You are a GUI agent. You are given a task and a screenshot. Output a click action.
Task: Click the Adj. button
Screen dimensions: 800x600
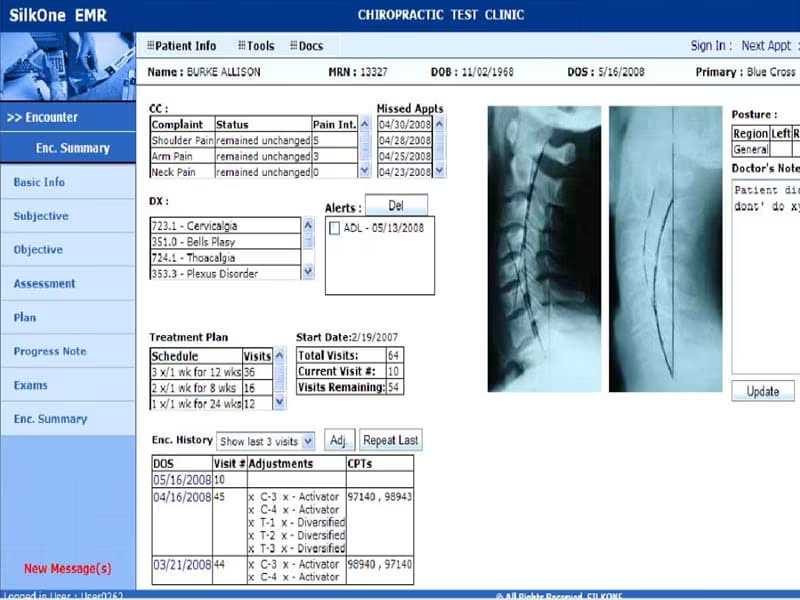pos(339,440)
